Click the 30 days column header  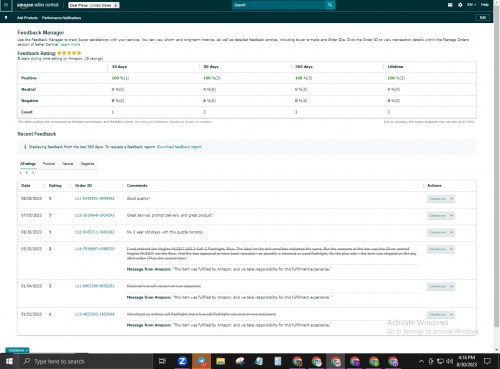(119, 67)
